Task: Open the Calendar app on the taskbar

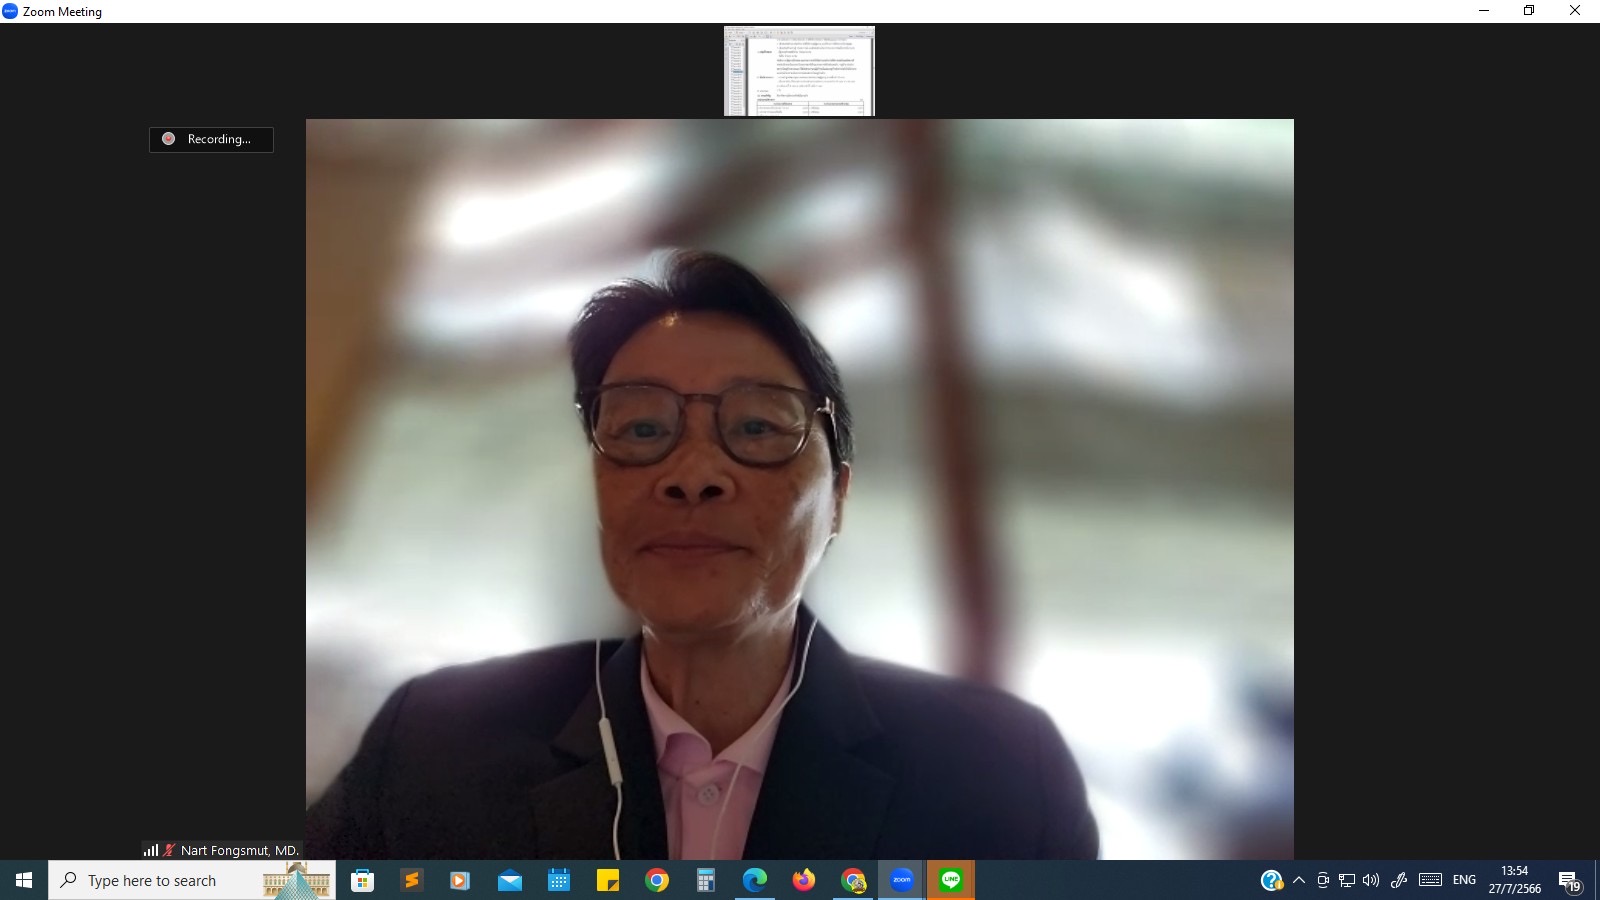Action: [x=559, y=880]
